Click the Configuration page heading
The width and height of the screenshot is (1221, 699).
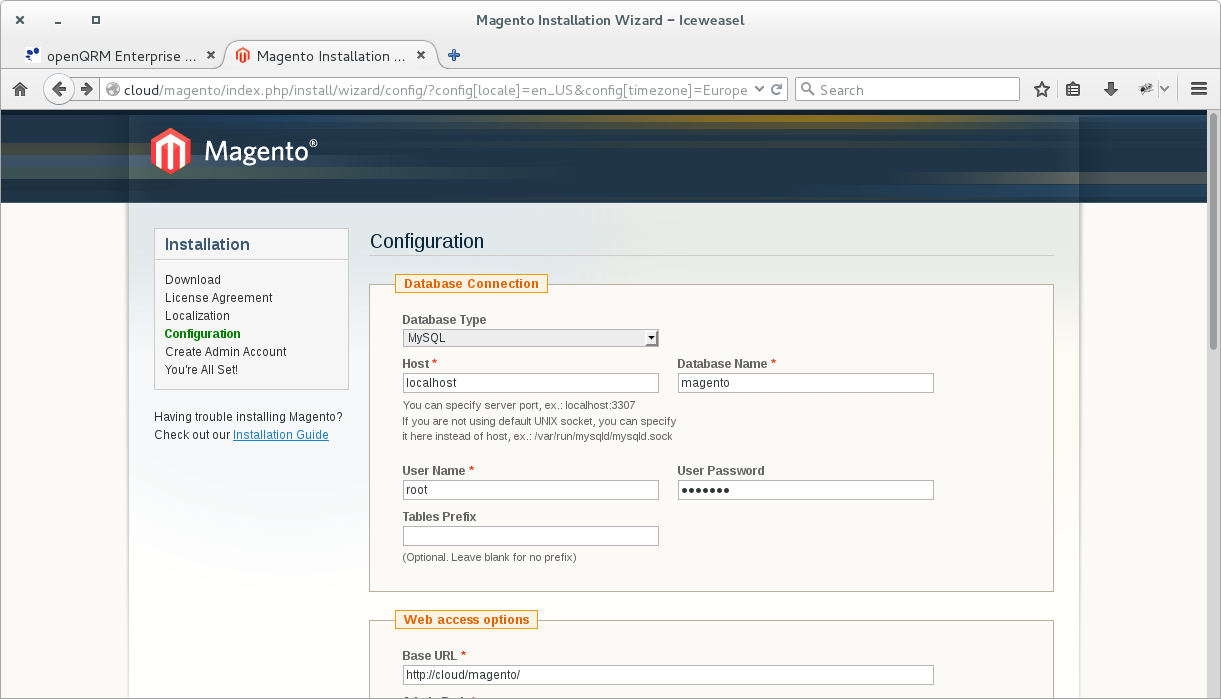click(427, 241)
